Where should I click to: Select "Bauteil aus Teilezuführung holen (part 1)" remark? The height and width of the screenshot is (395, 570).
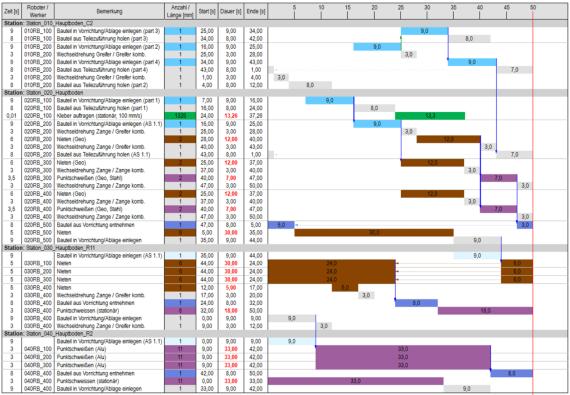(x=102, y=108)
